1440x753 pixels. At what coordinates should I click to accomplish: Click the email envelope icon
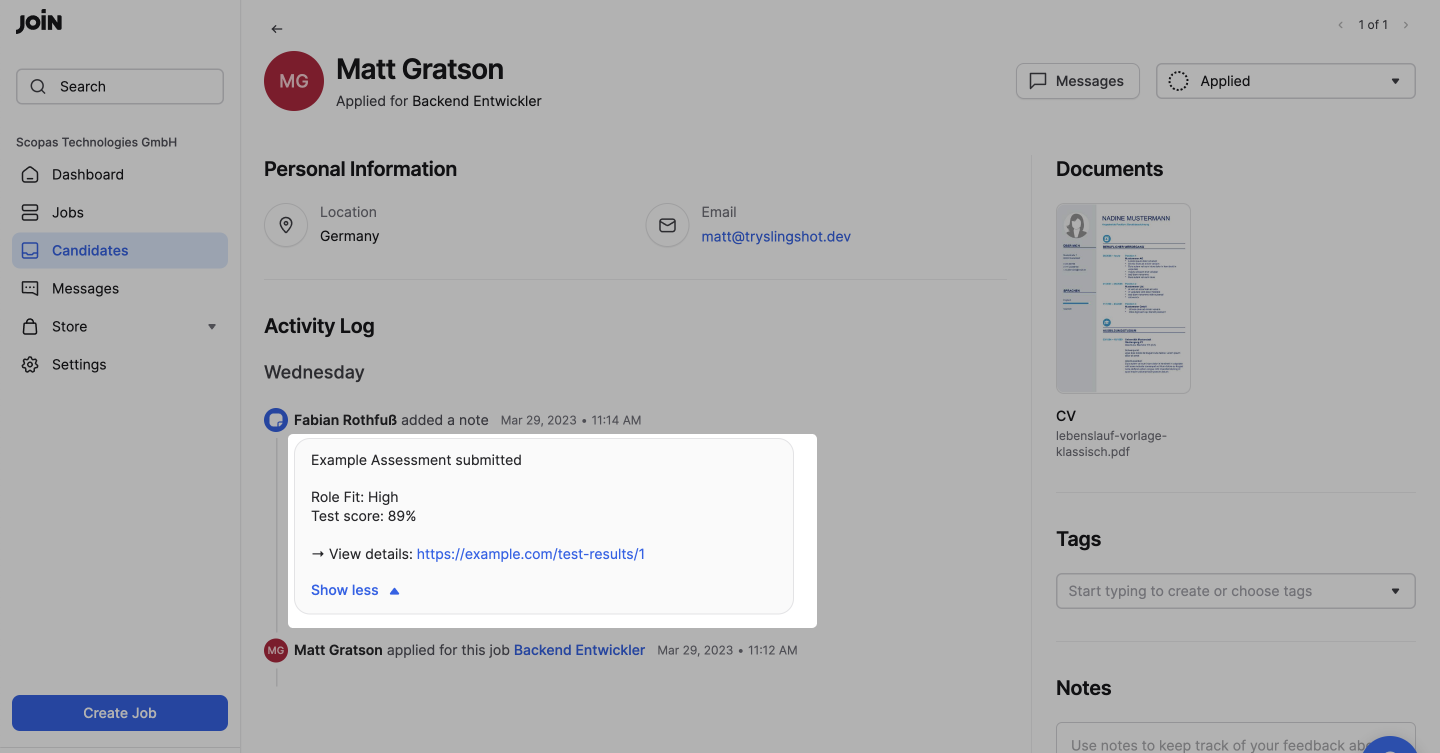667,225
